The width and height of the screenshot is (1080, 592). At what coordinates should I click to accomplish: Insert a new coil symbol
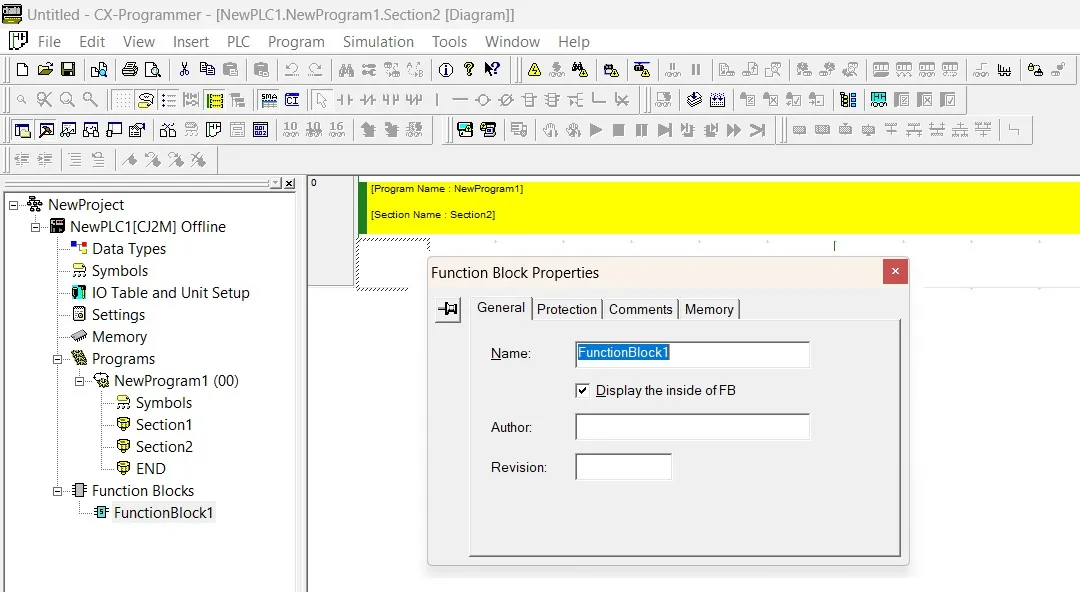pos(483,100)
